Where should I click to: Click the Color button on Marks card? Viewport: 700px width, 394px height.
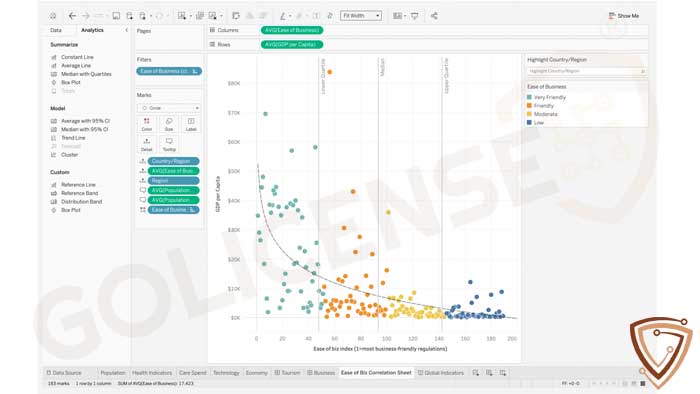click(146, 124)
